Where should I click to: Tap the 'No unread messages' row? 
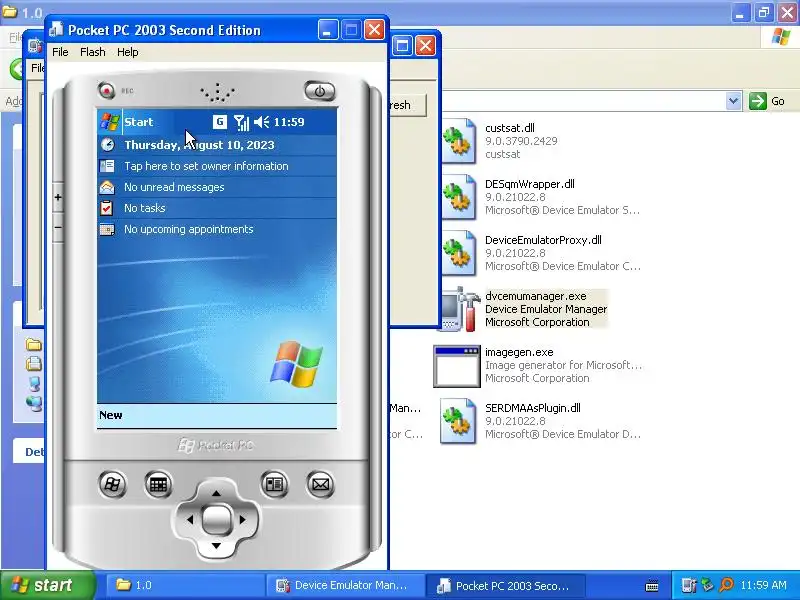point(217,187)
